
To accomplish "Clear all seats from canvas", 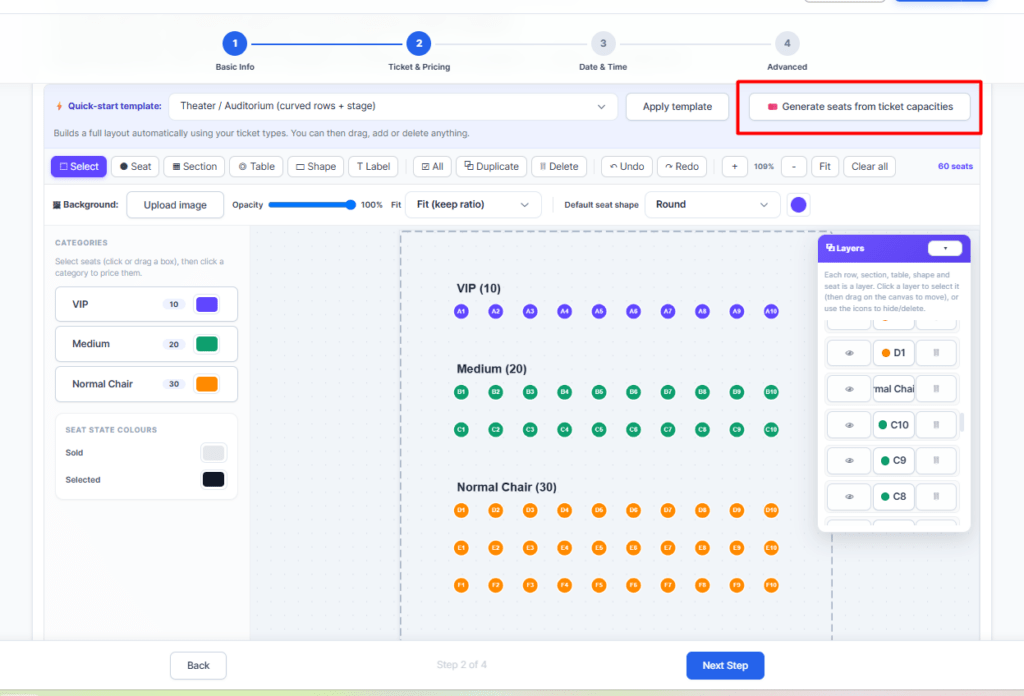I will 869,166.
